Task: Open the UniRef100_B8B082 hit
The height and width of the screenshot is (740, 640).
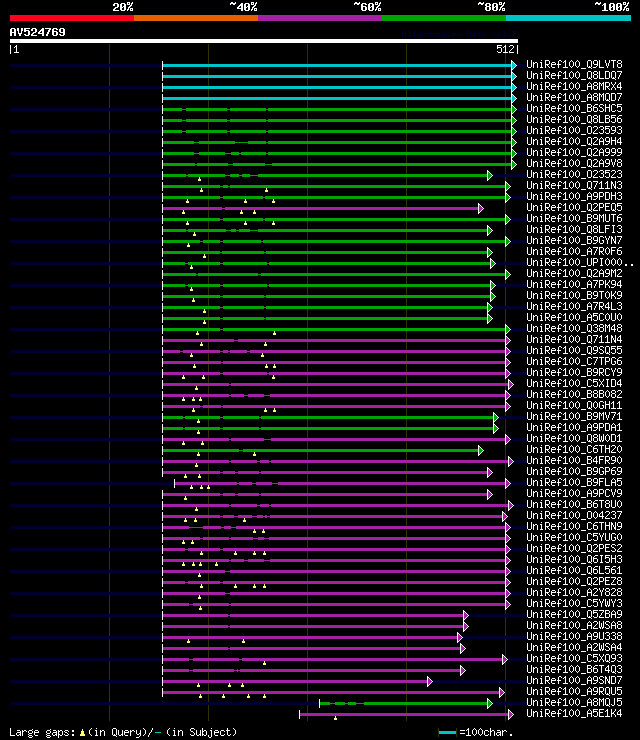Action: pyautogui.click(x=574, y=395)
